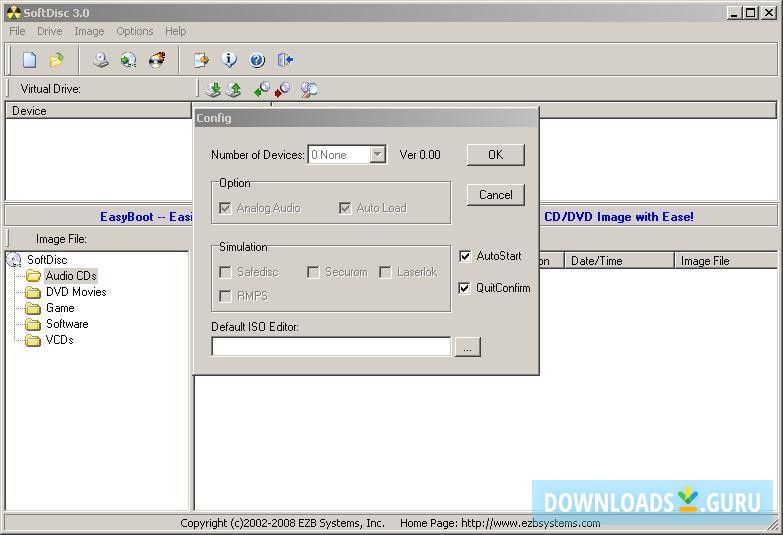Screen dimensions: 783x535
Task: Click the Audio CDs folder icon
Action: [33, 276]
